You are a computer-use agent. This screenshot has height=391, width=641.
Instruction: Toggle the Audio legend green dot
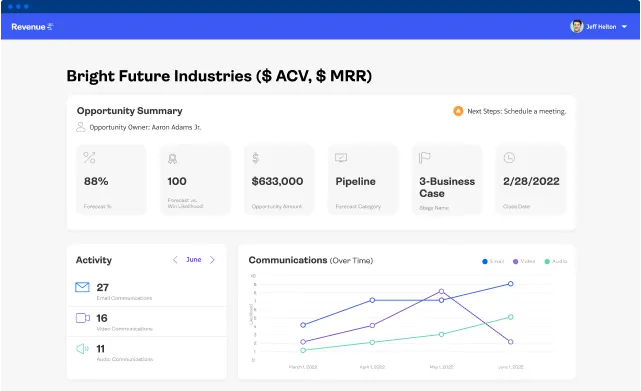pos(547,261)
